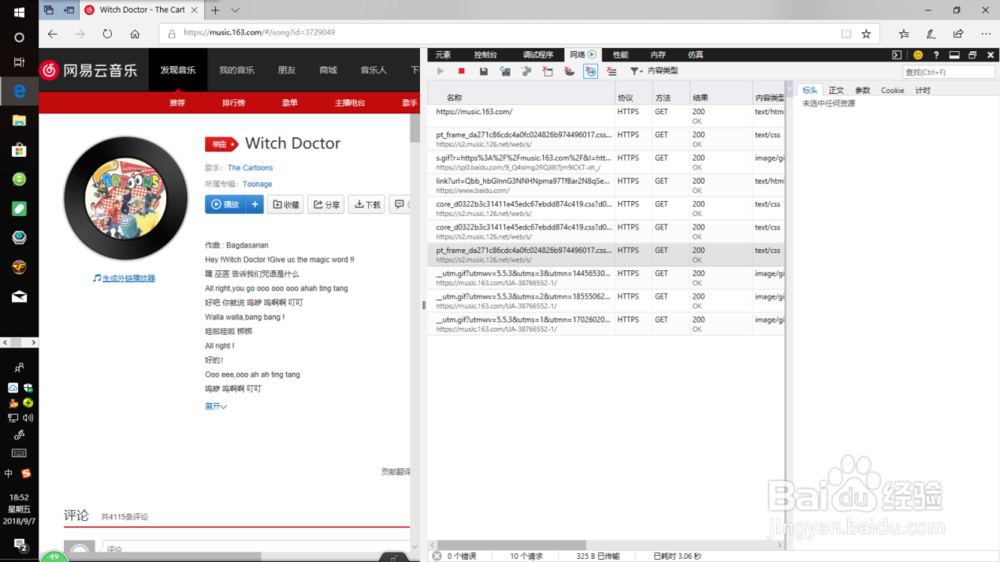Open the 调试程序 DevTools tab
Image resolution: width=1000 pixels, height=562 pixels.
538,55
